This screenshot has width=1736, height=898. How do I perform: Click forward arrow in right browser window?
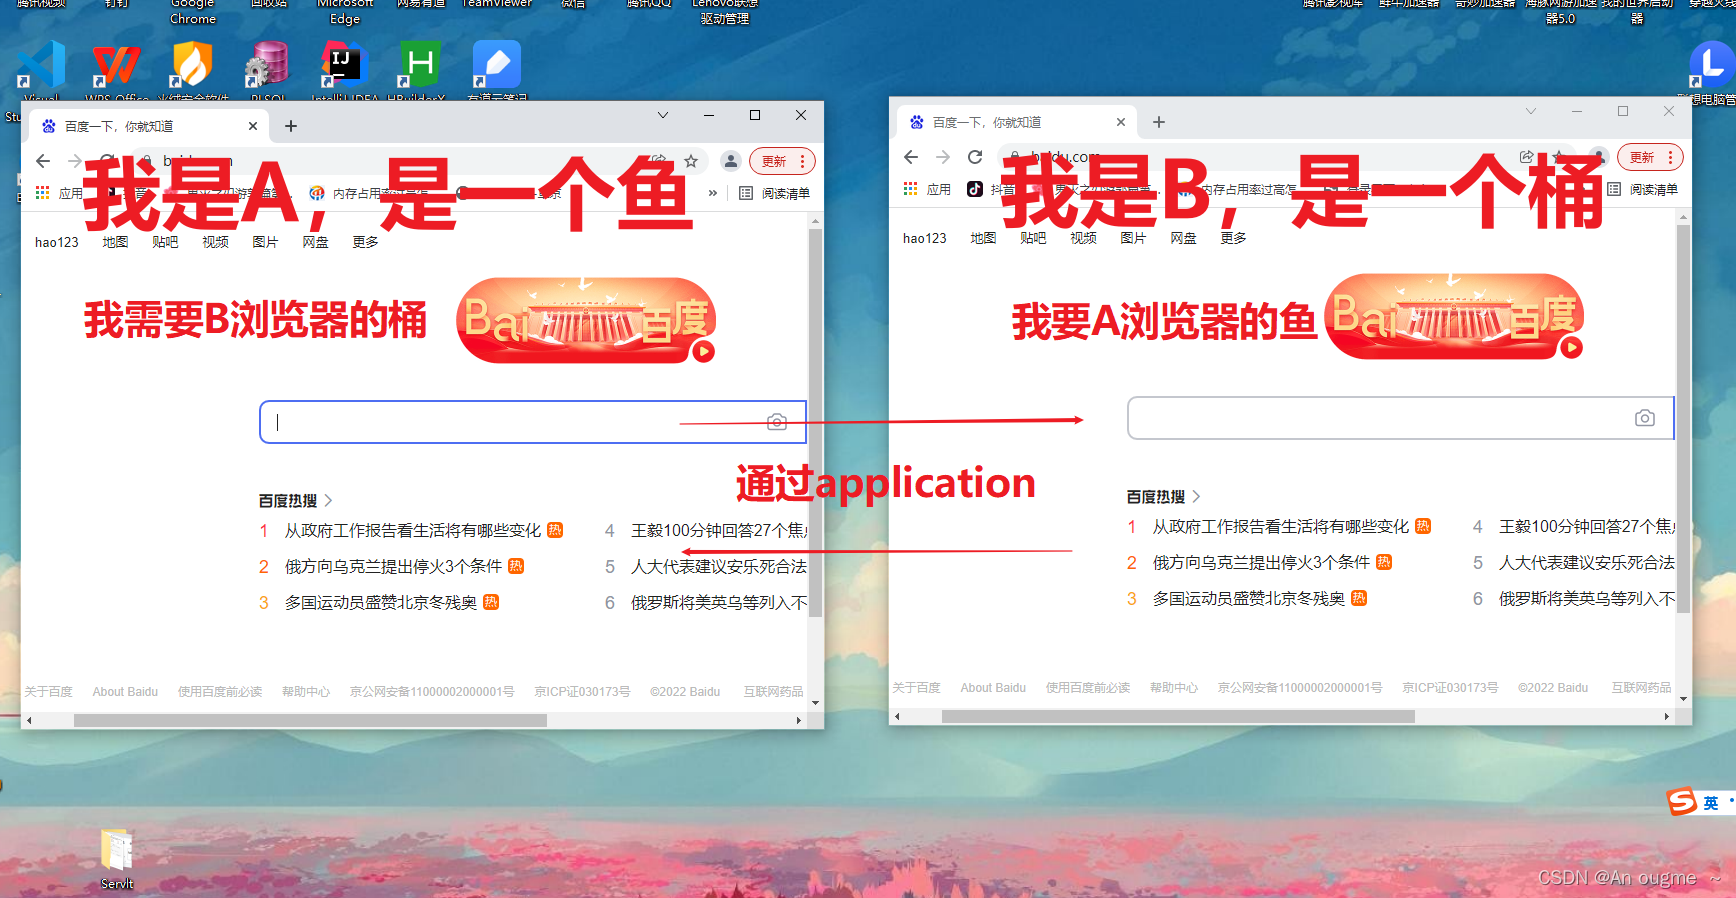pyautogui.click(x=943, y=157)
